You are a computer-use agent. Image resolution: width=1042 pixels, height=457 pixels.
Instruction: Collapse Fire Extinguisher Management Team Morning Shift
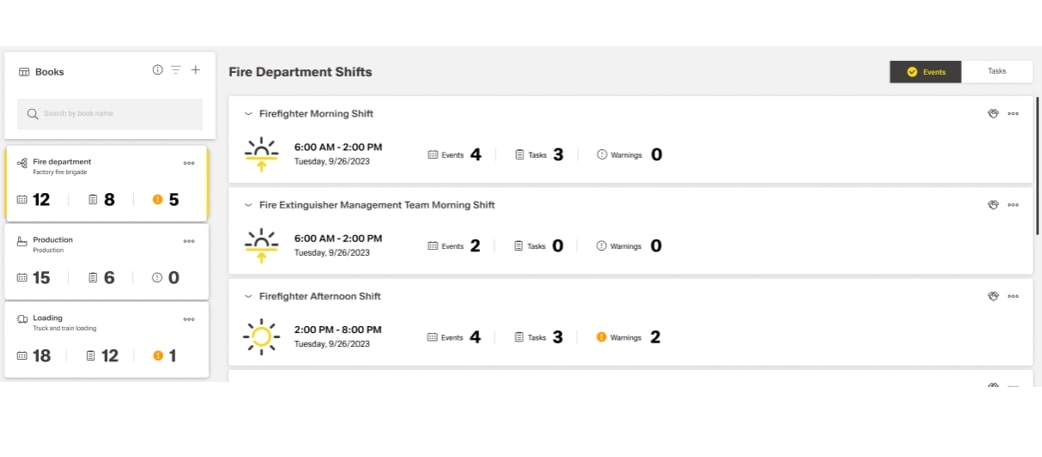pos(248,205)
